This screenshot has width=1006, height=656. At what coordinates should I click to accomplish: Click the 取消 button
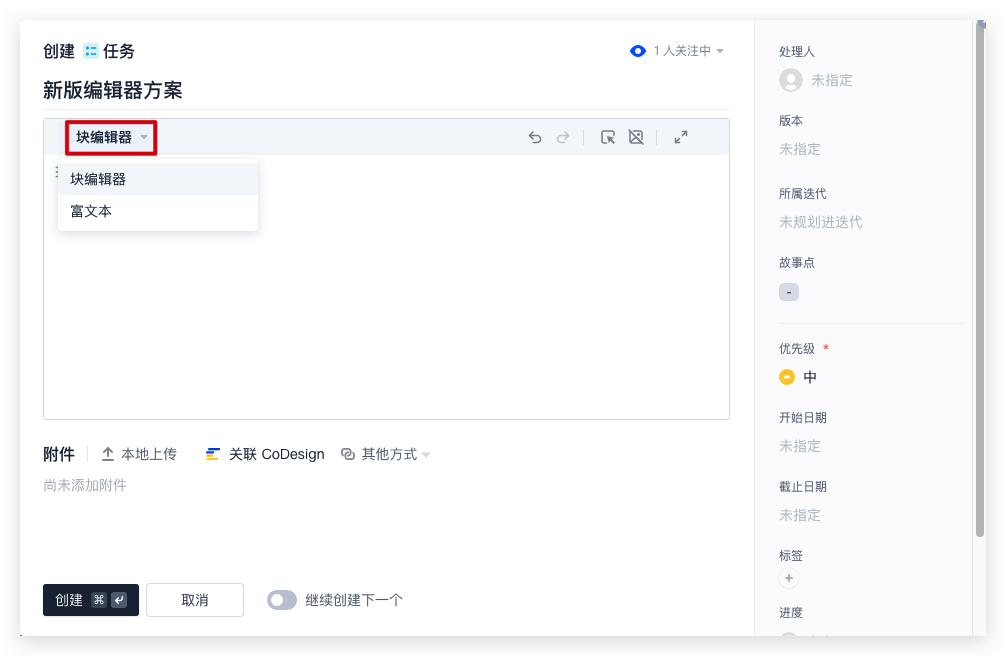(x=194, y=600)
